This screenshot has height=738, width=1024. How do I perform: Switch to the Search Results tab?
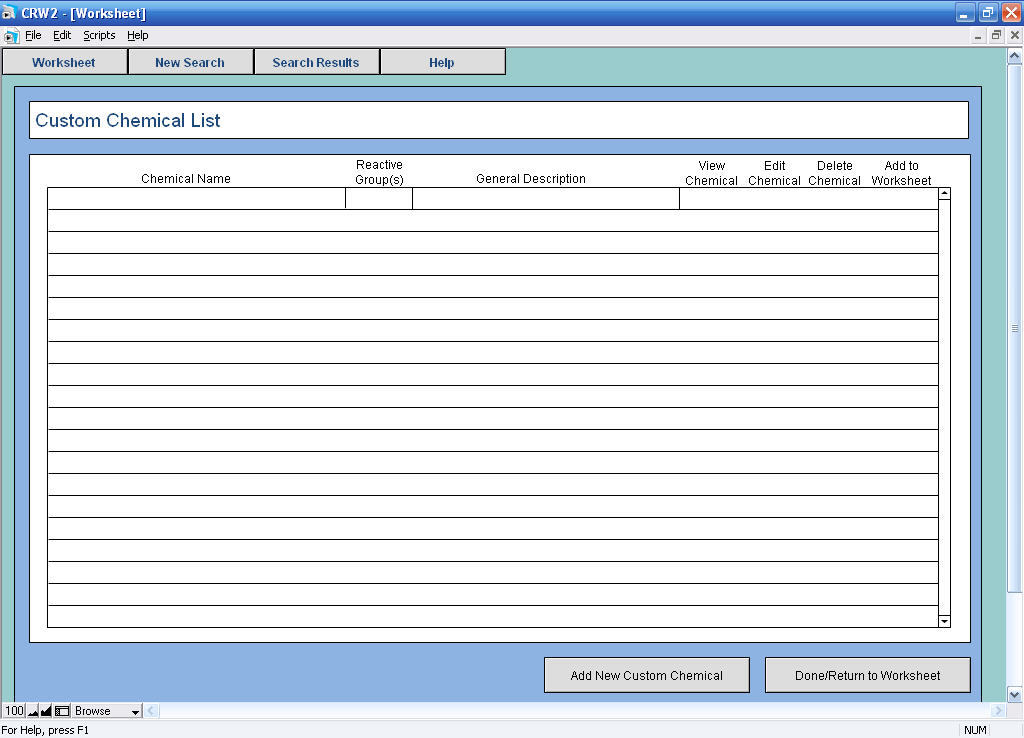coord(316,62)
